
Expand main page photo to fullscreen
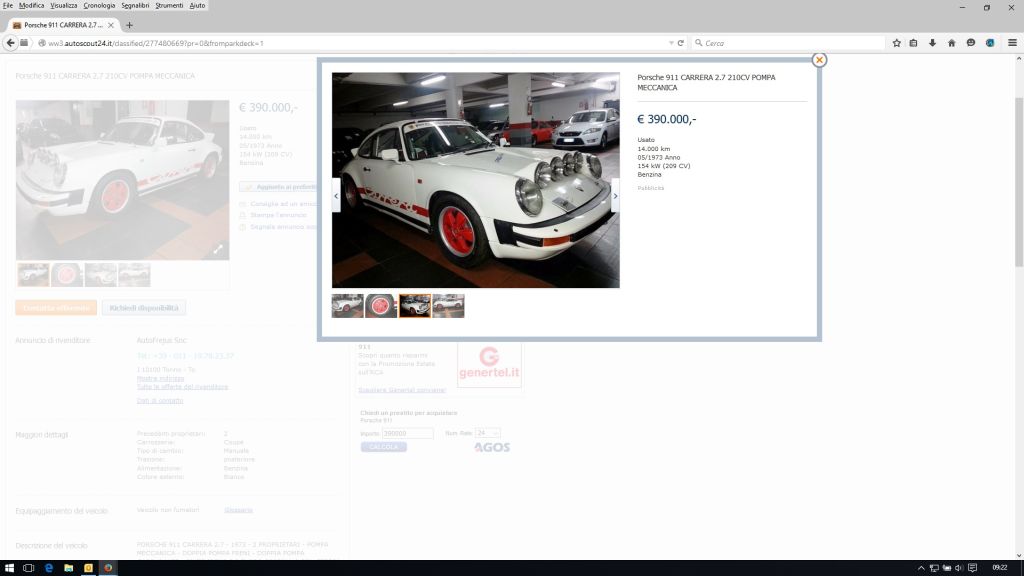point(218,249)
